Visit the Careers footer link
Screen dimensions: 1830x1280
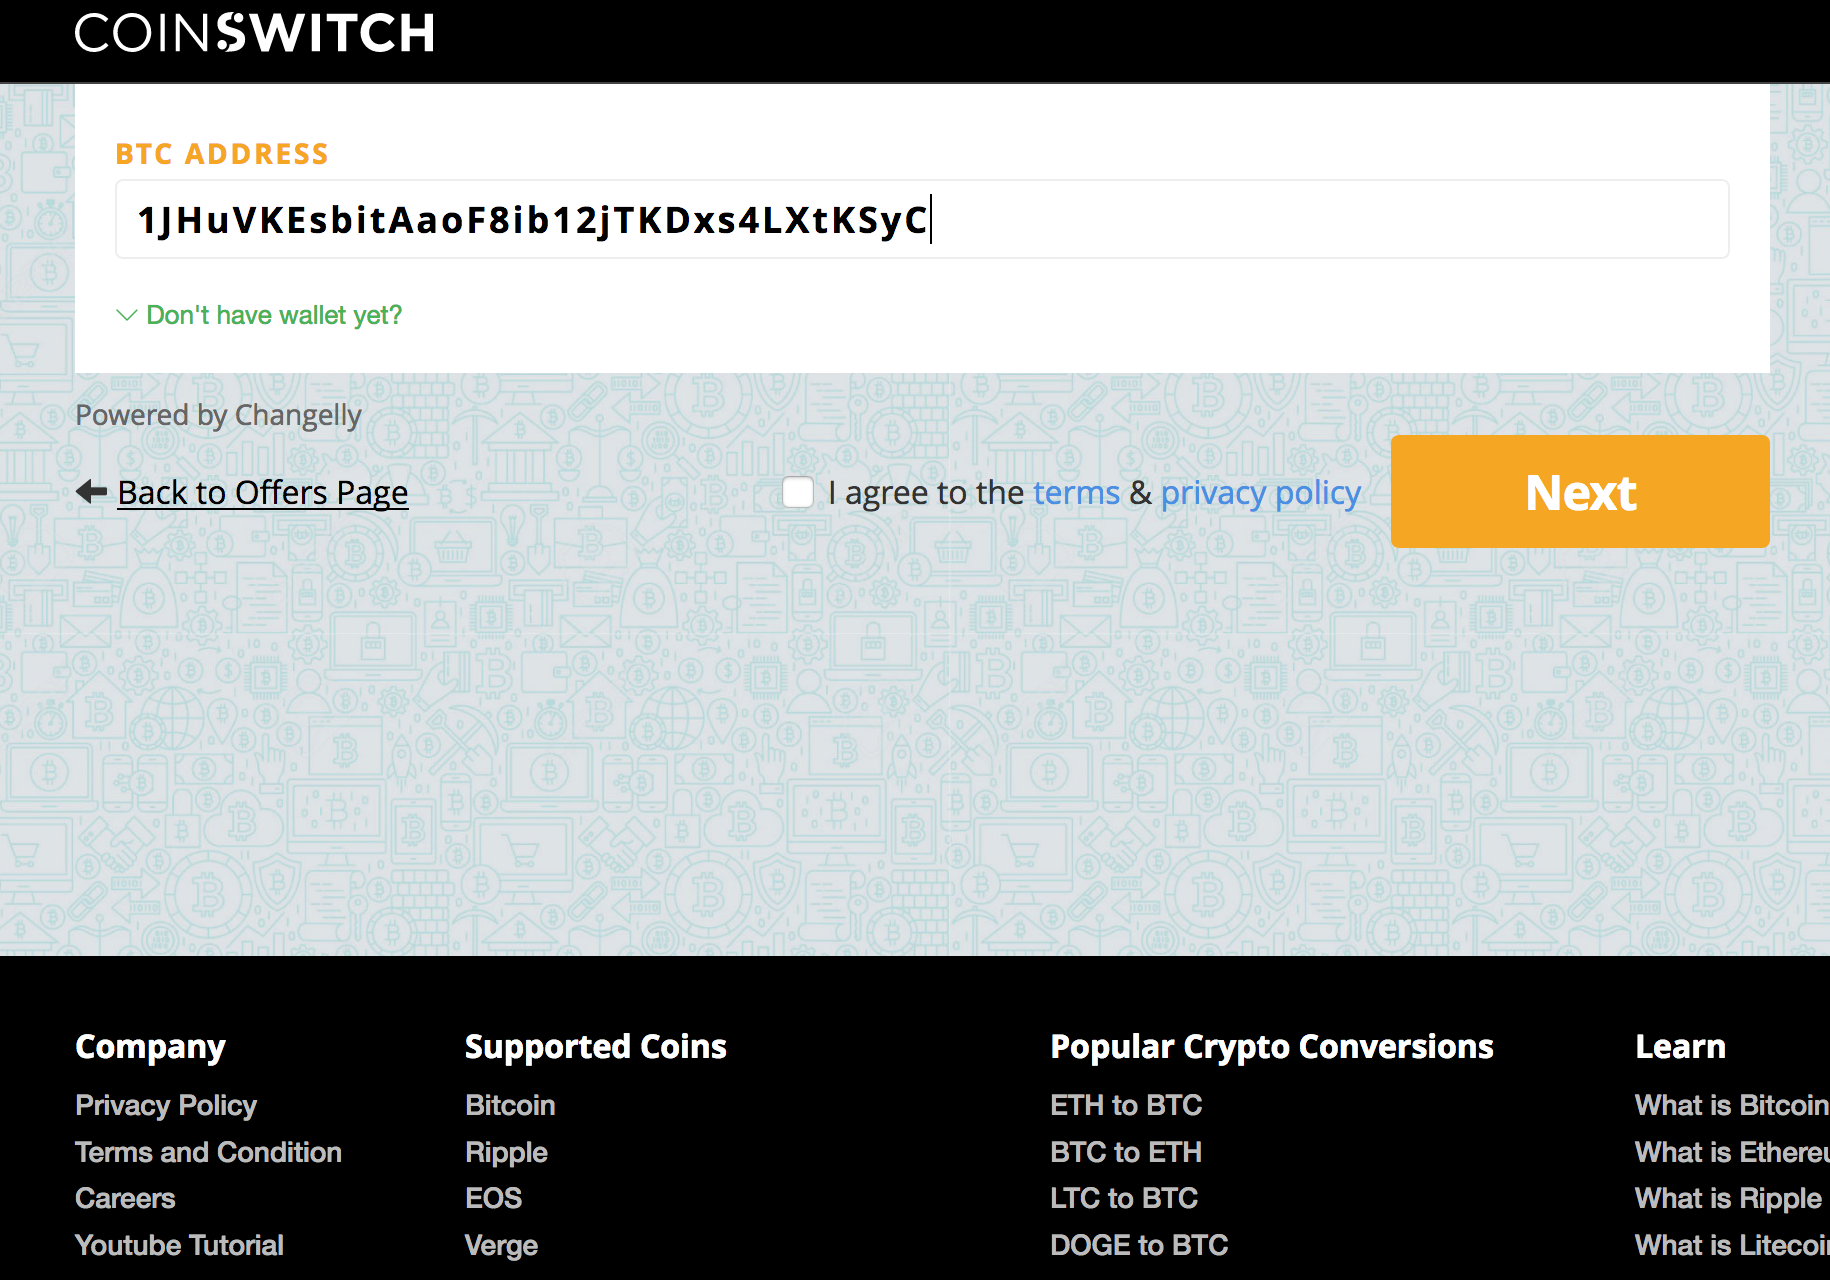pyautogui.click(x=126, y=1198)
